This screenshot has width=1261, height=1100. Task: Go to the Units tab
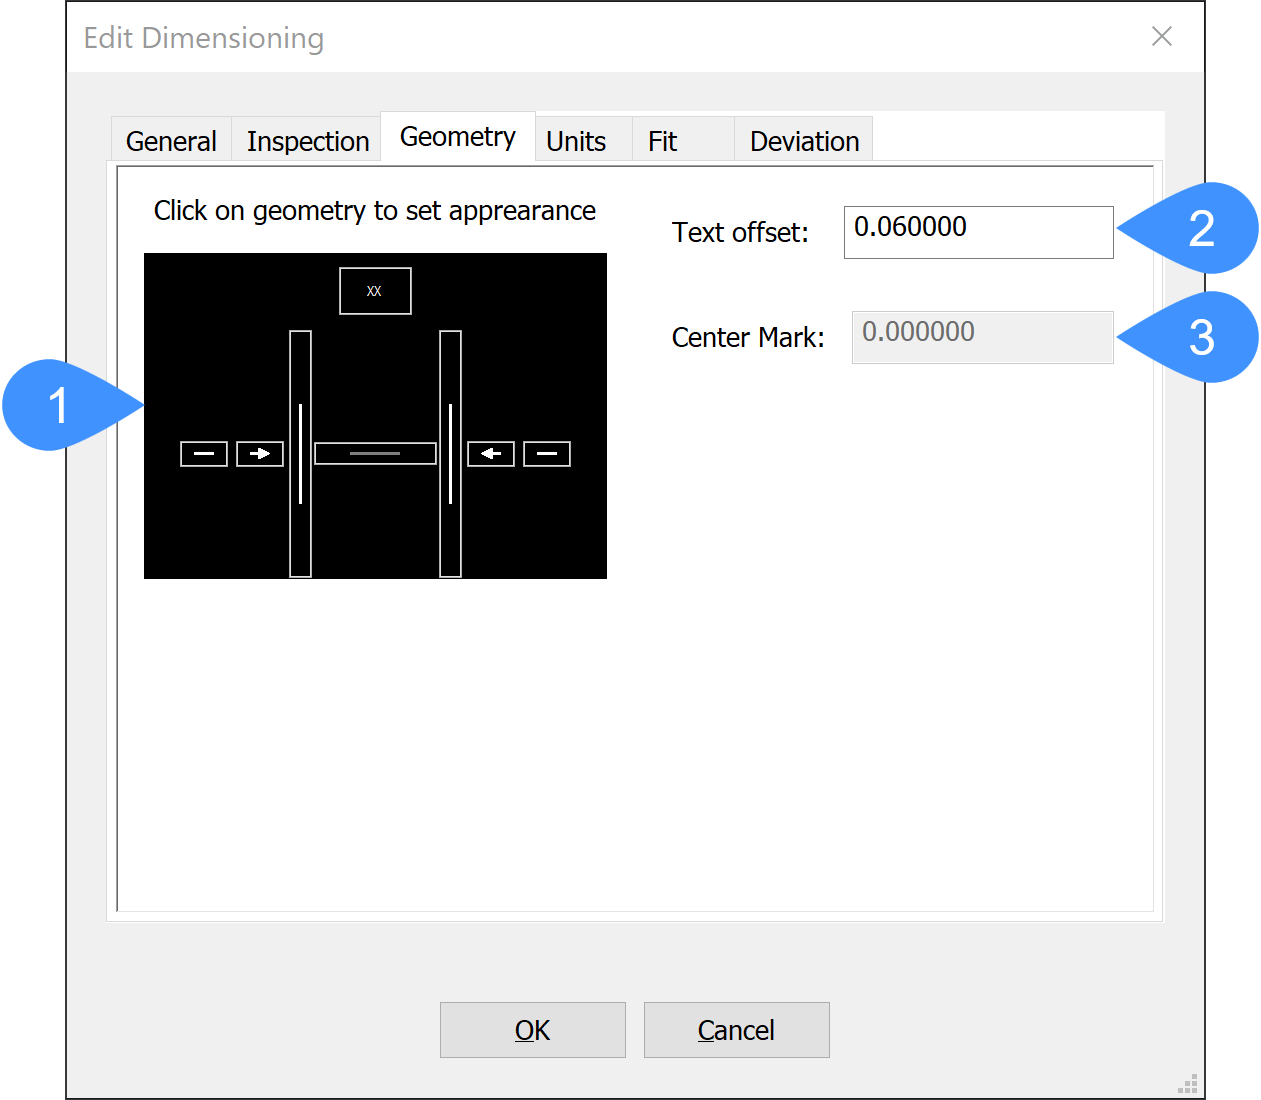click(x=576, y=141)
